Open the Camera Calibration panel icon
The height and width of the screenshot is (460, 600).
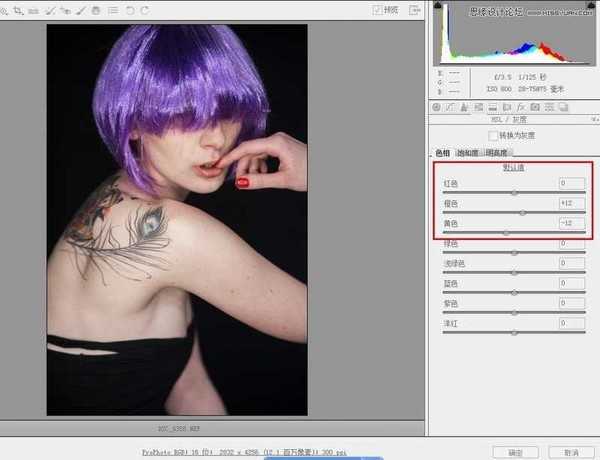(x=535, y=106)
